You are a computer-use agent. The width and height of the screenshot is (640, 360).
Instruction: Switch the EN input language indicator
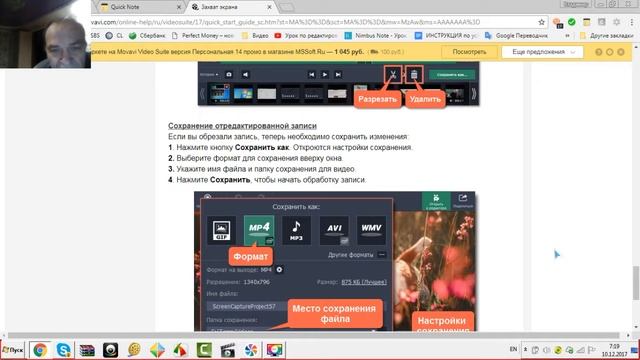(513, 349)
